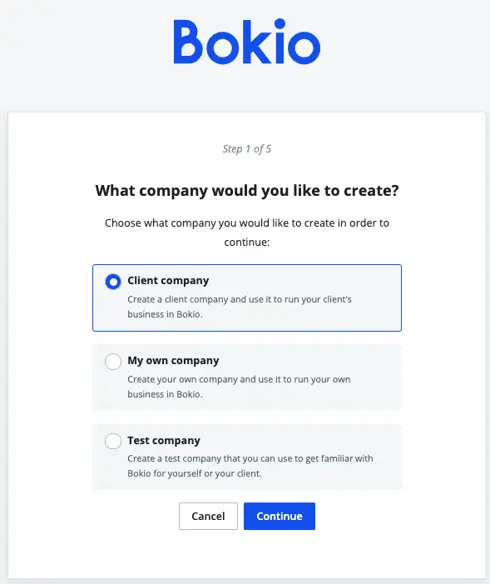Click the 'My own company' title label
The height and width of the screenshot is (584, 490).
click(173, 361)
